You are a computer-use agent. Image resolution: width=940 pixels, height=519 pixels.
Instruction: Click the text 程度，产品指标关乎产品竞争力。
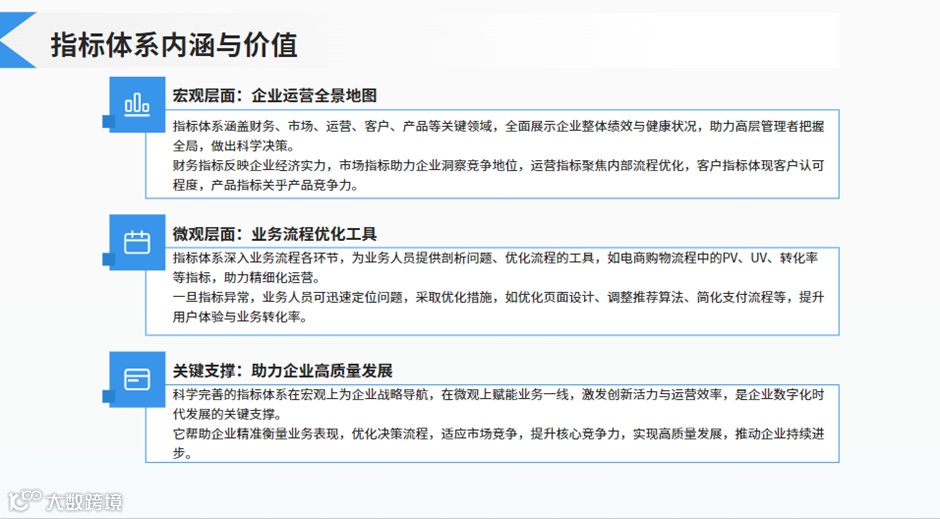[266, 185]
